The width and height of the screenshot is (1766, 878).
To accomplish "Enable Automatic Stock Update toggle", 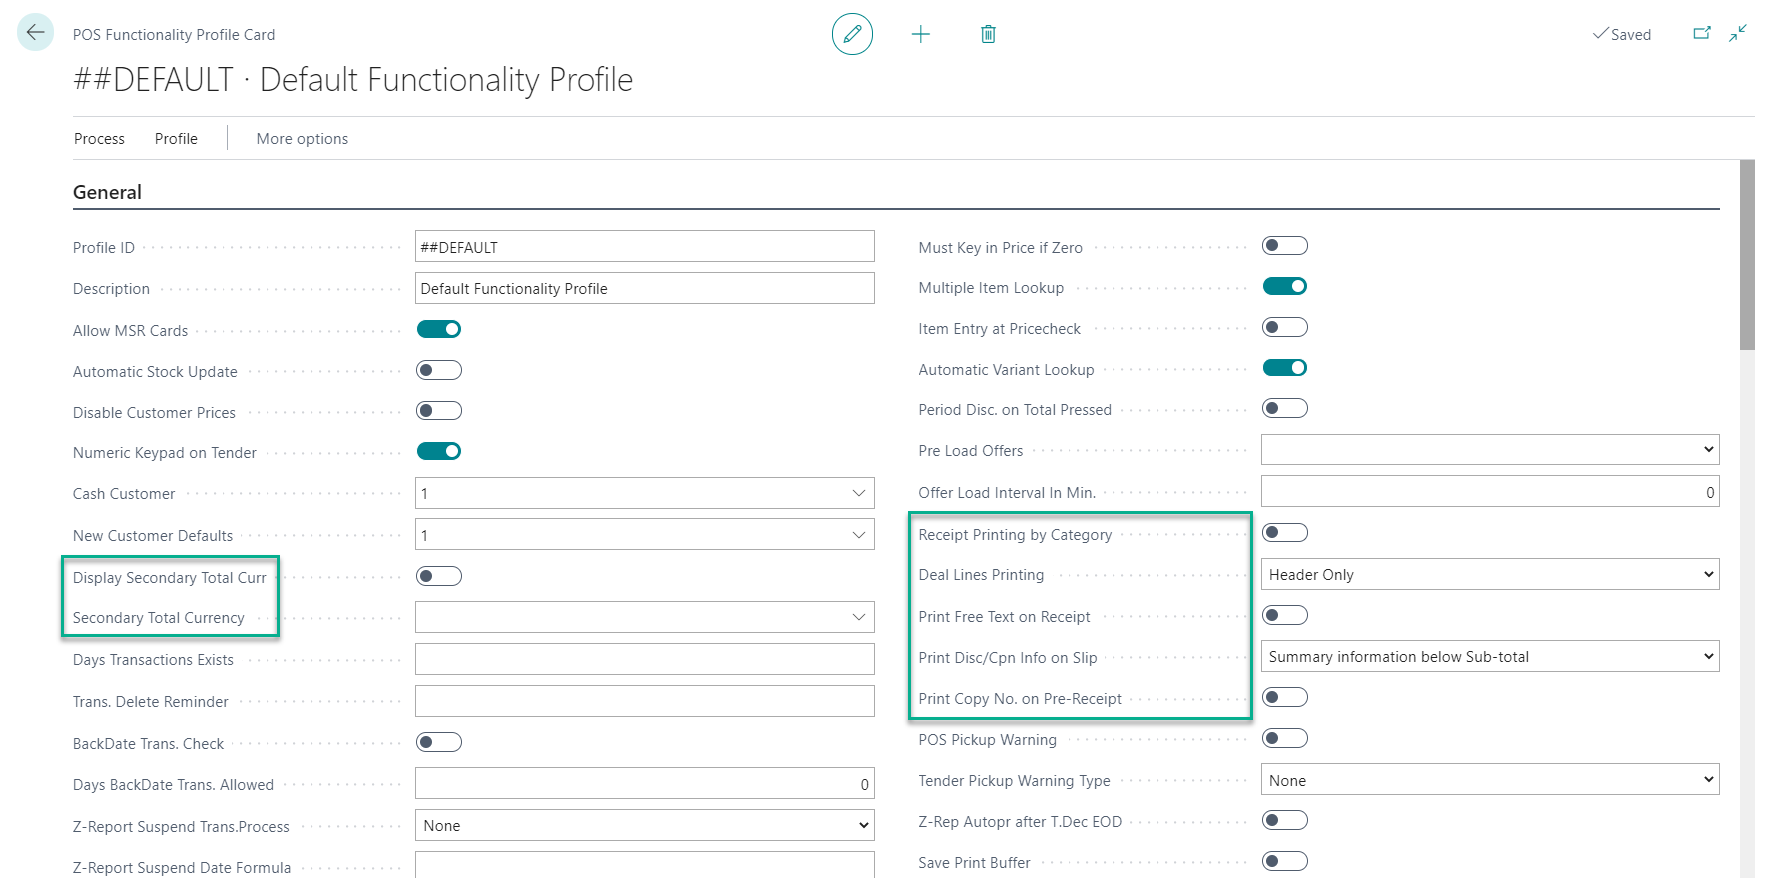I will click(x=439, y=370).
